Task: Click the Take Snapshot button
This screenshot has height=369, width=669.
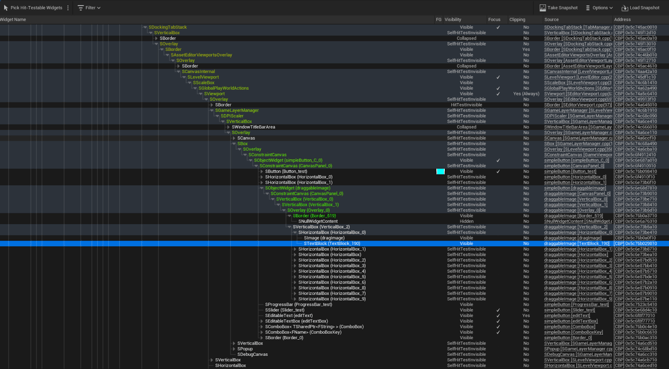Action: tap(558, 8)
